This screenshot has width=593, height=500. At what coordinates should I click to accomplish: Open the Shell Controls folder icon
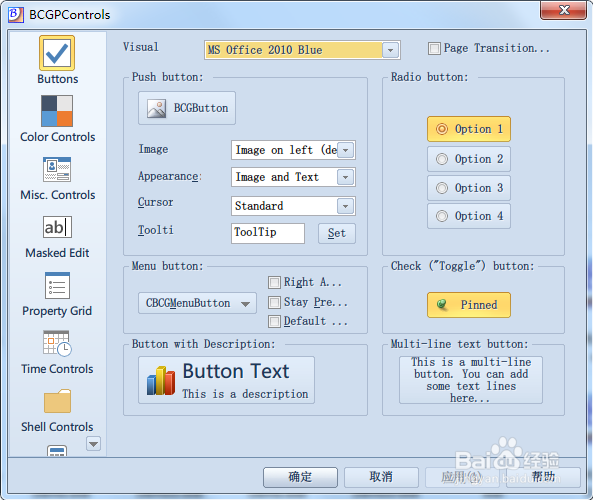point(57,401)
